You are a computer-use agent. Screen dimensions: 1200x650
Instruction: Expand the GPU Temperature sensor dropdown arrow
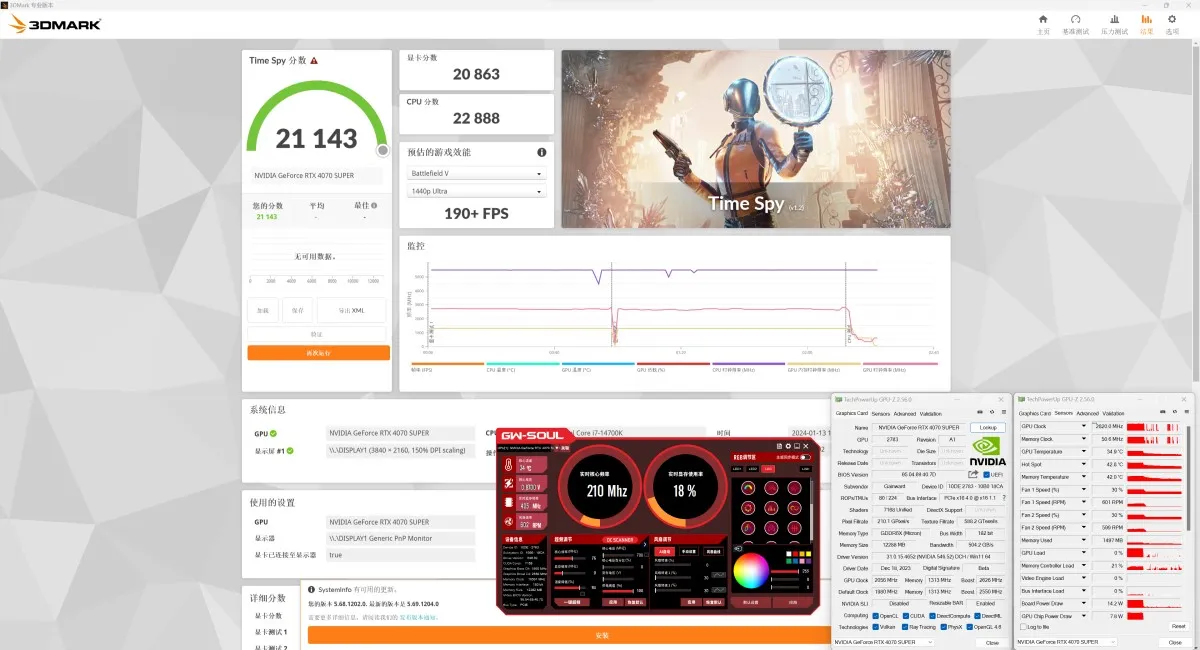1084,452
